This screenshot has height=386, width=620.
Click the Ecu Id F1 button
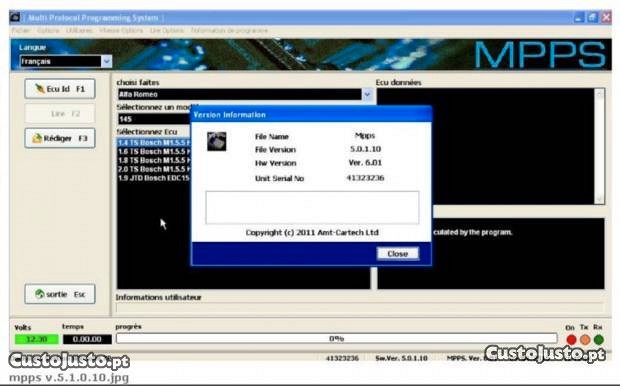(x=60, y=89)
